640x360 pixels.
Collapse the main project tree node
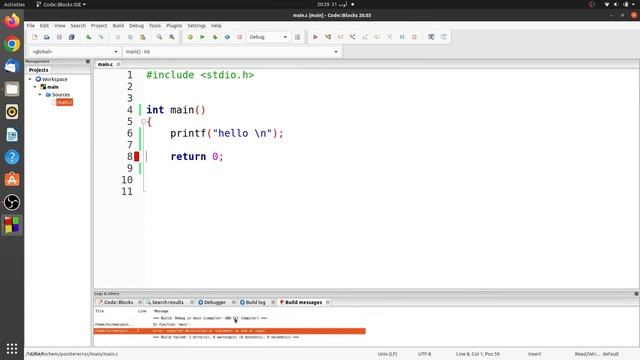(x=35, y=87)
